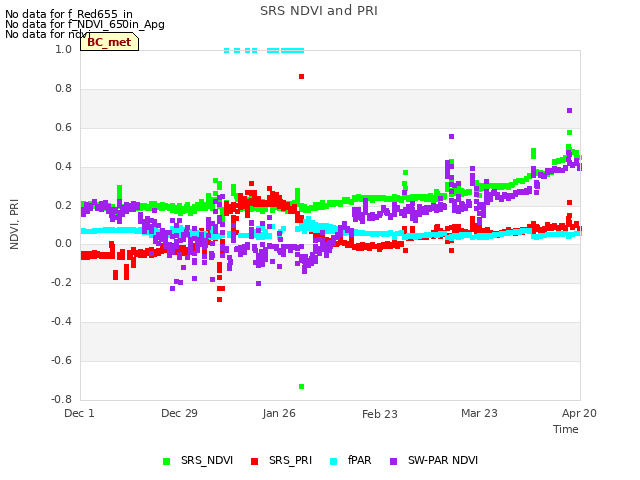Click the SRS_PRI red legend marker
Screen dimensions: 640x480
coord(254,462)
